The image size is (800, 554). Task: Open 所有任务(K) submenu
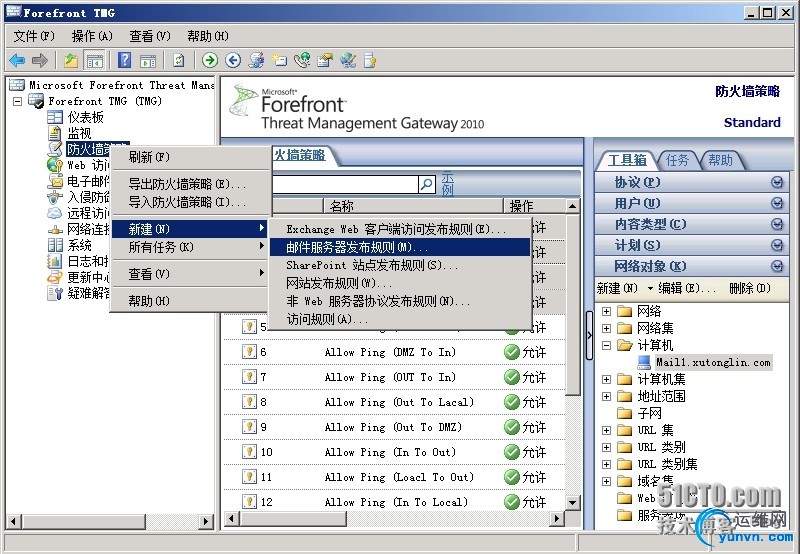pyautogui.click(x=190, y=247)
